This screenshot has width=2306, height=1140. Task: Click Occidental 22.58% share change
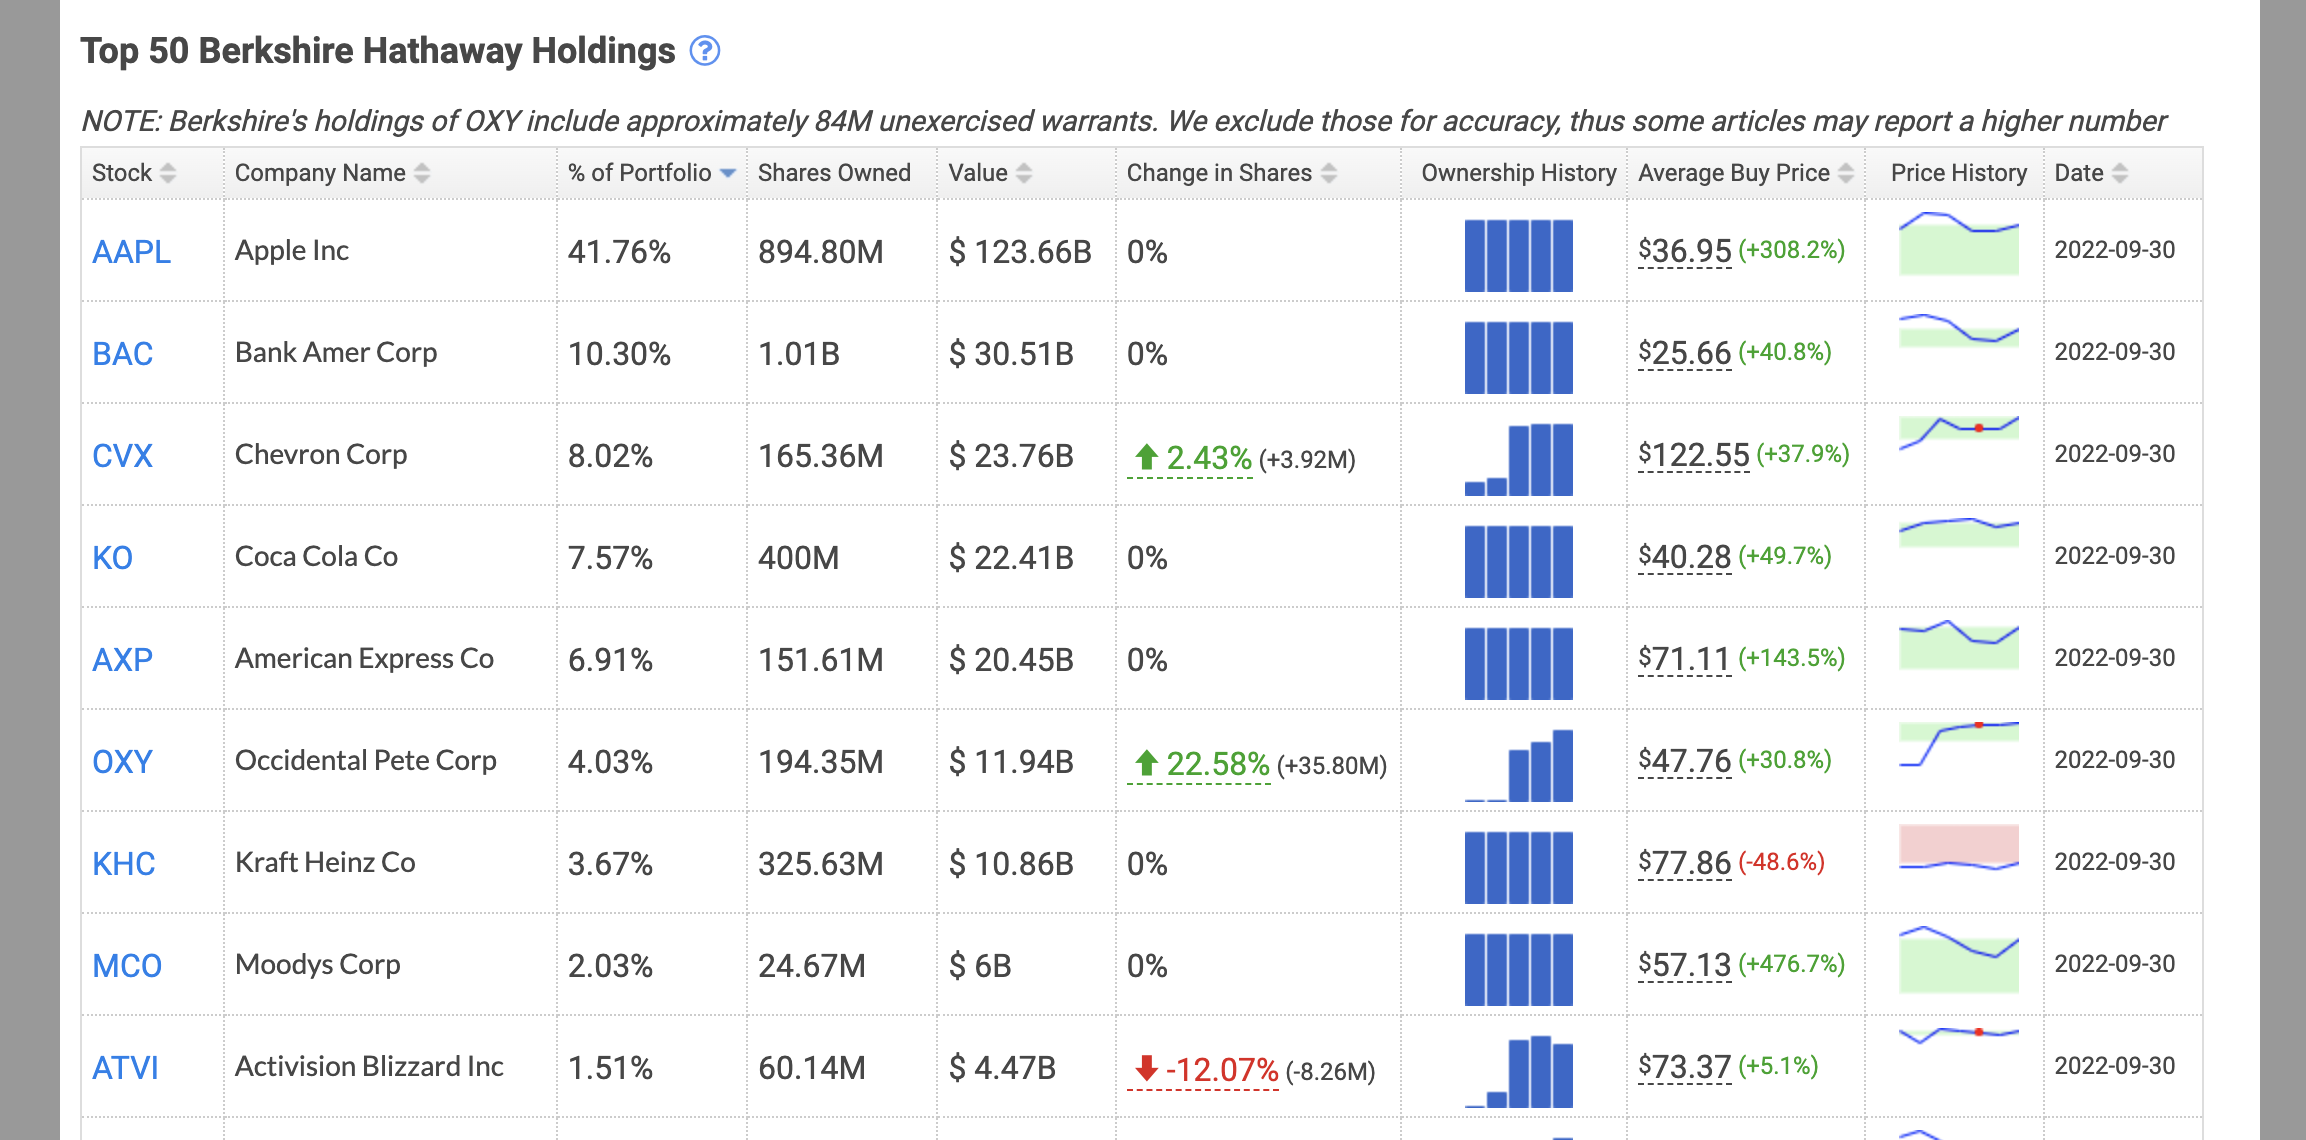click(x=1198, y=765)
